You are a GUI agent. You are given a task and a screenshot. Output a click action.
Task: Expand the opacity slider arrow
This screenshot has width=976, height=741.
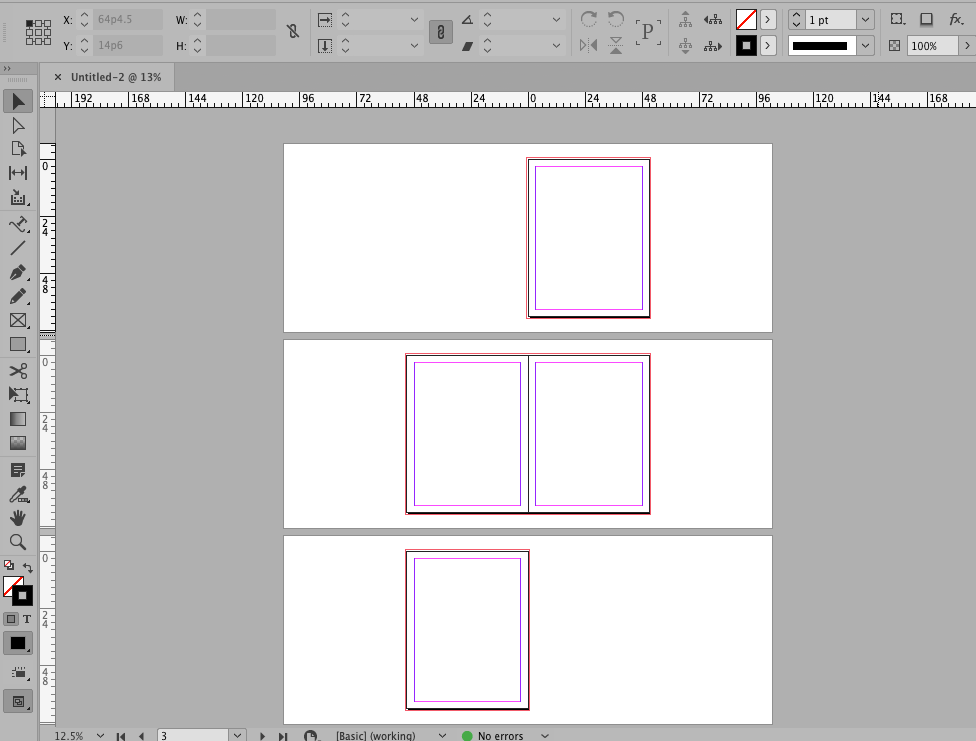(966, 45)
